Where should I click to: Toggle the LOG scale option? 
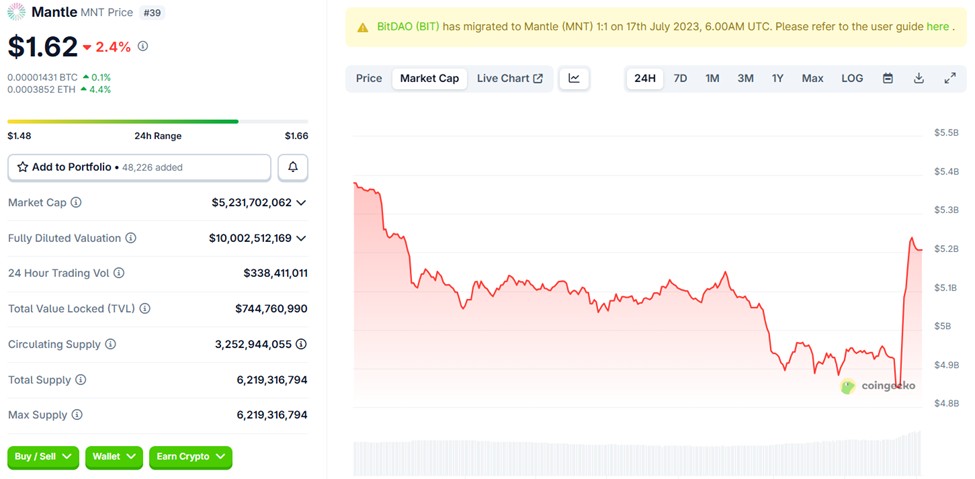point(852,78)
